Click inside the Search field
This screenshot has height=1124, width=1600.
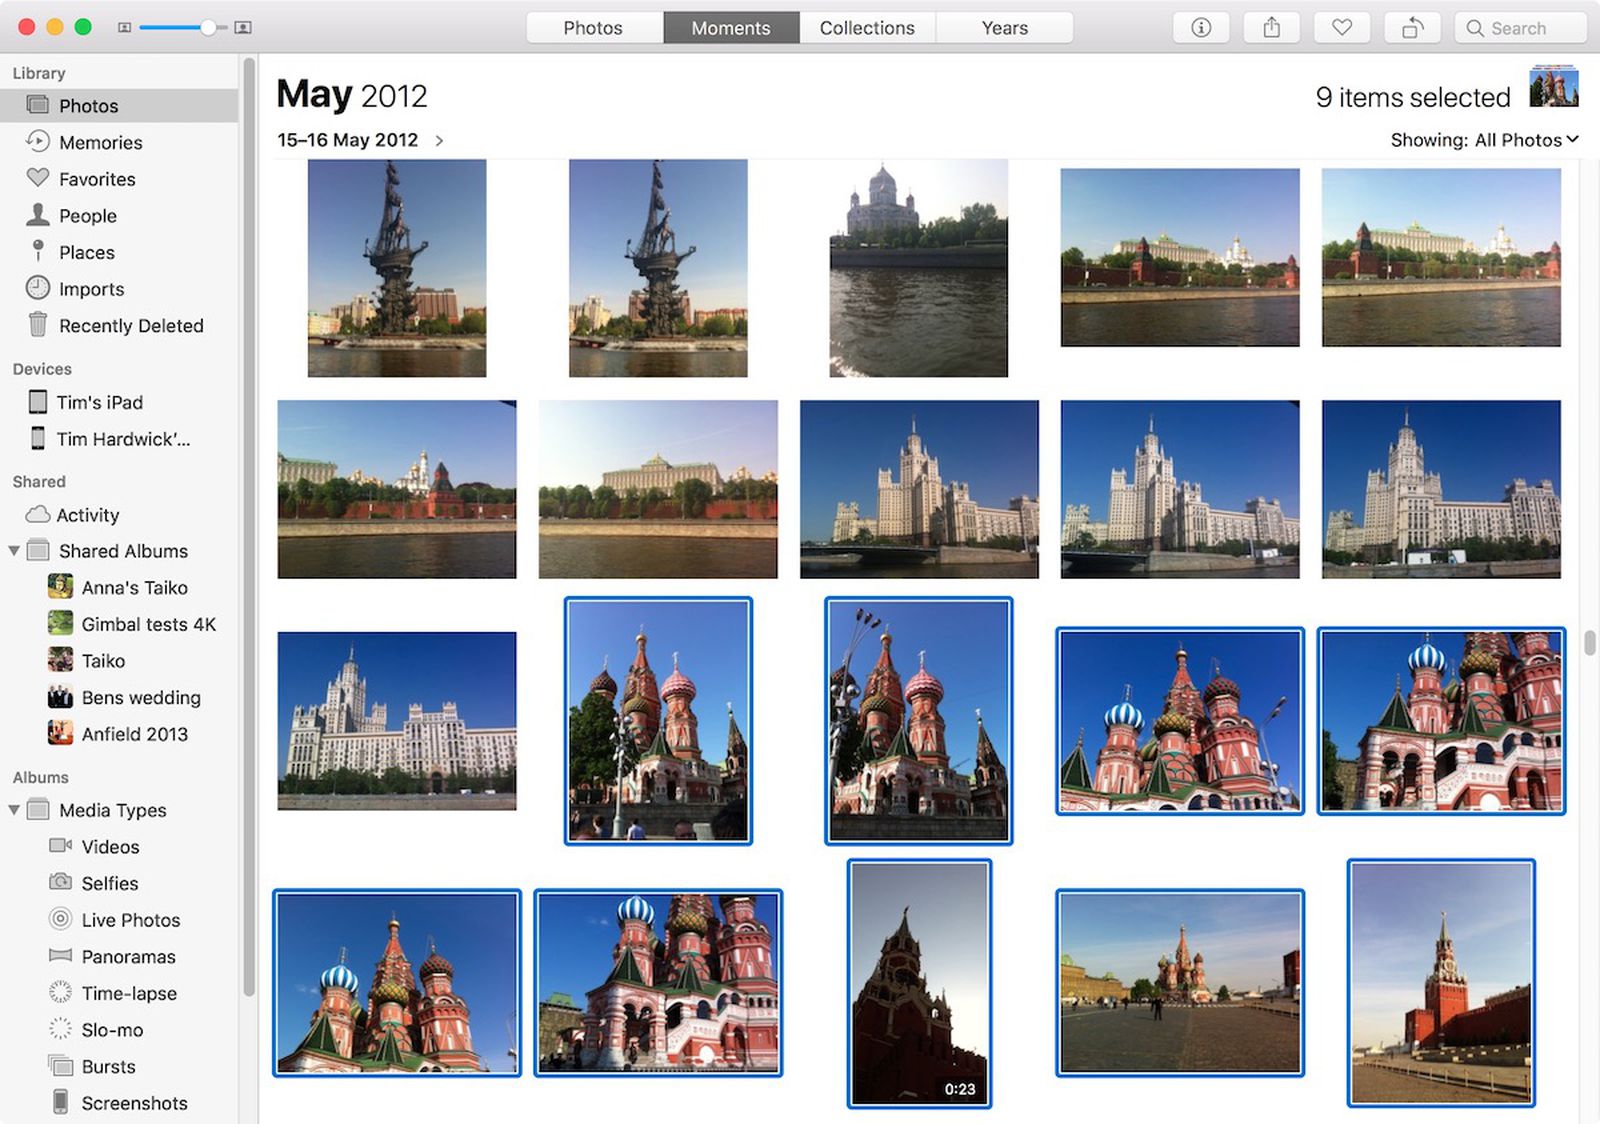coord(1520,28)
